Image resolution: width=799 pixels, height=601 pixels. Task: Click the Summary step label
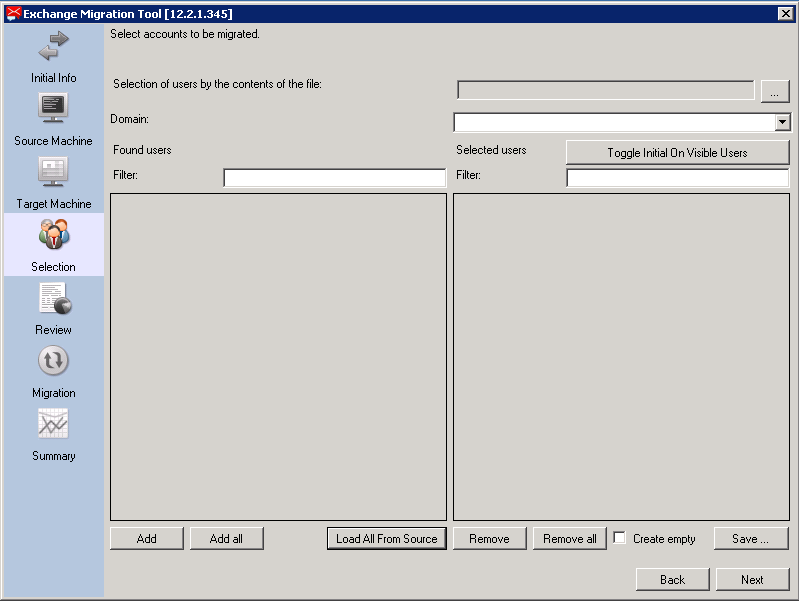click(54, 456)
